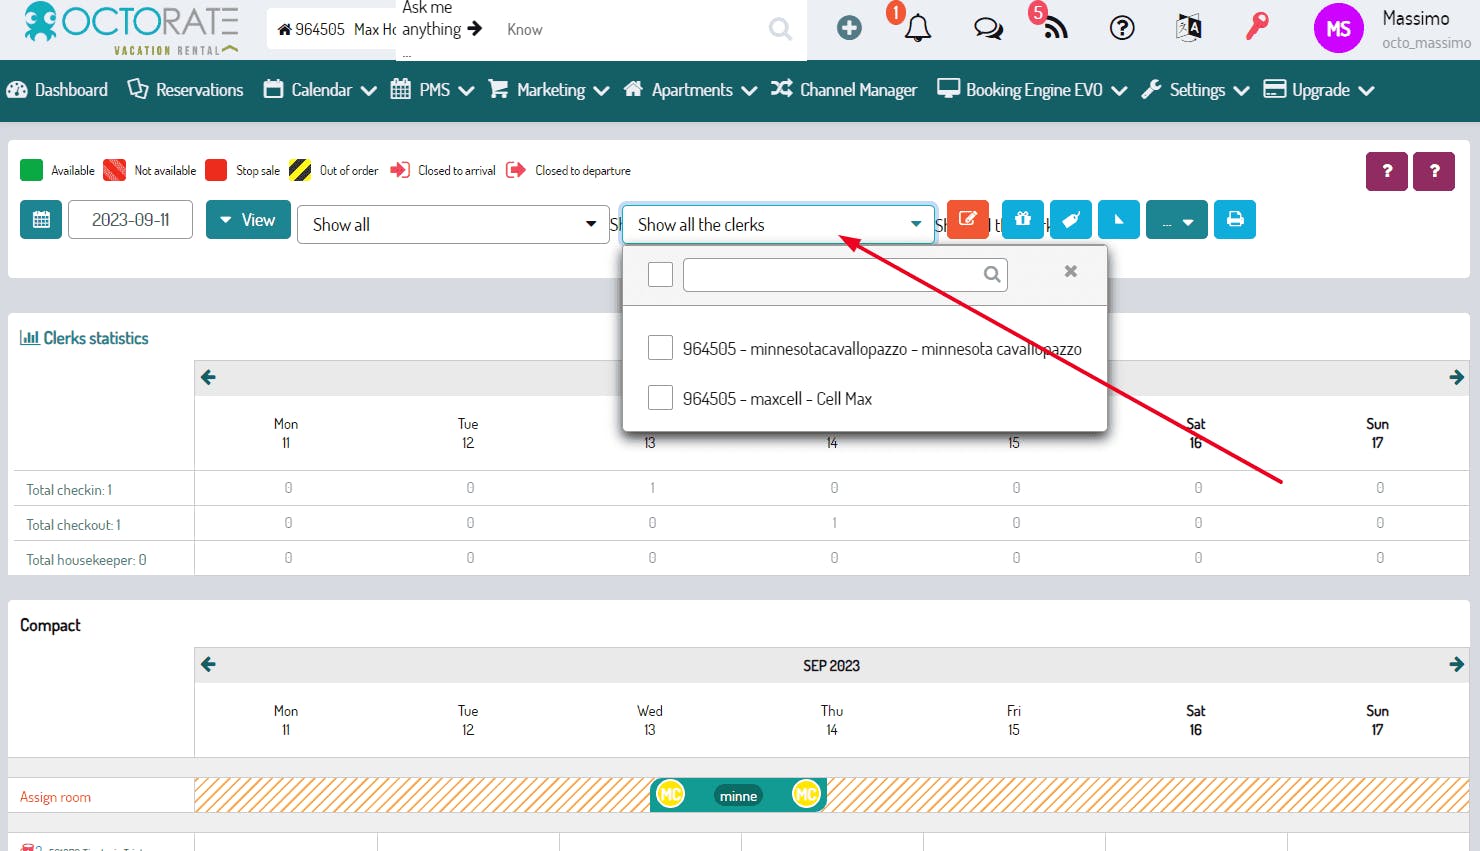Open the Channel Manager menu
This screenshot has height=851, width=1480.
coord(844,90)
